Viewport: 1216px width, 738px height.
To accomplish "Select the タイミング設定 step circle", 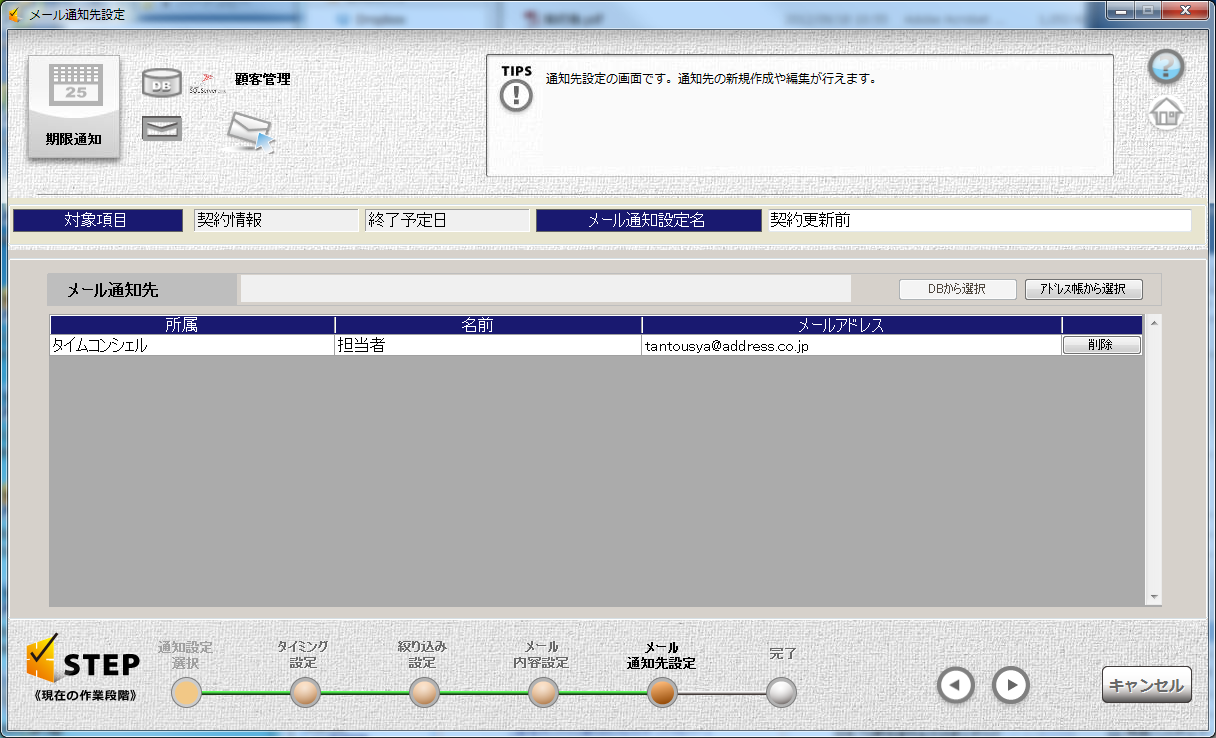I will pyautogui.click(x=305, y=692).
